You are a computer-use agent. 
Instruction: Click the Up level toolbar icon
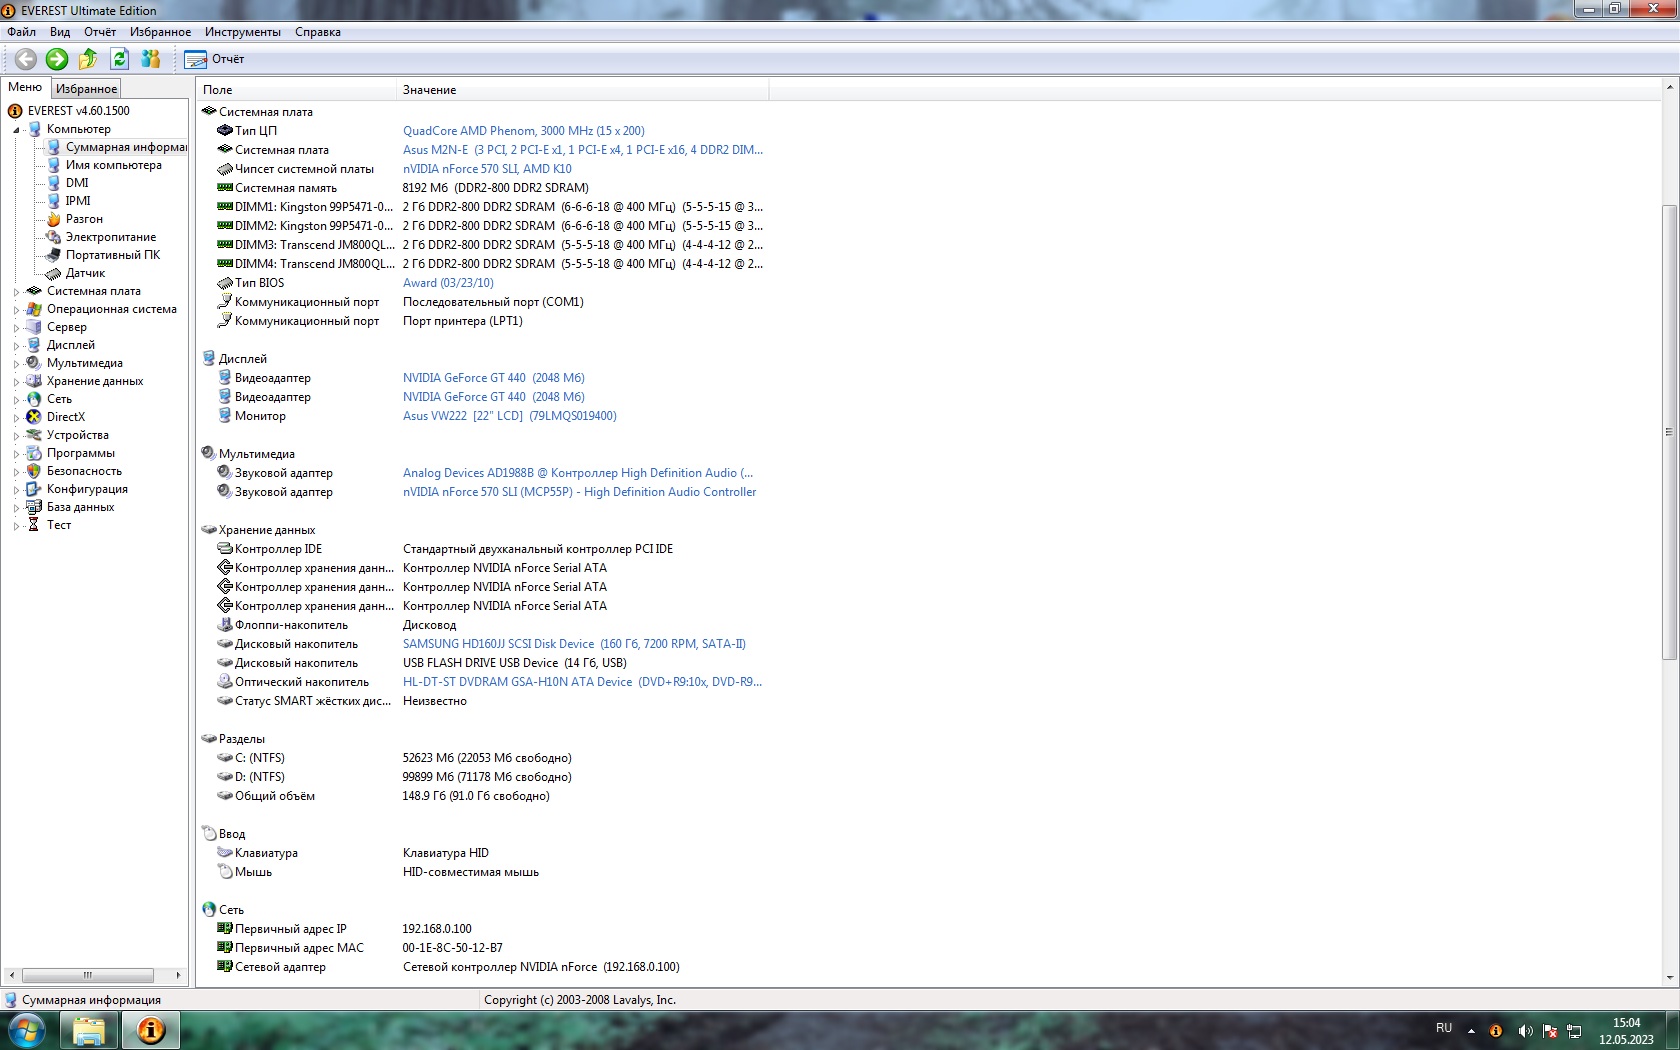[x=88, y=59]
